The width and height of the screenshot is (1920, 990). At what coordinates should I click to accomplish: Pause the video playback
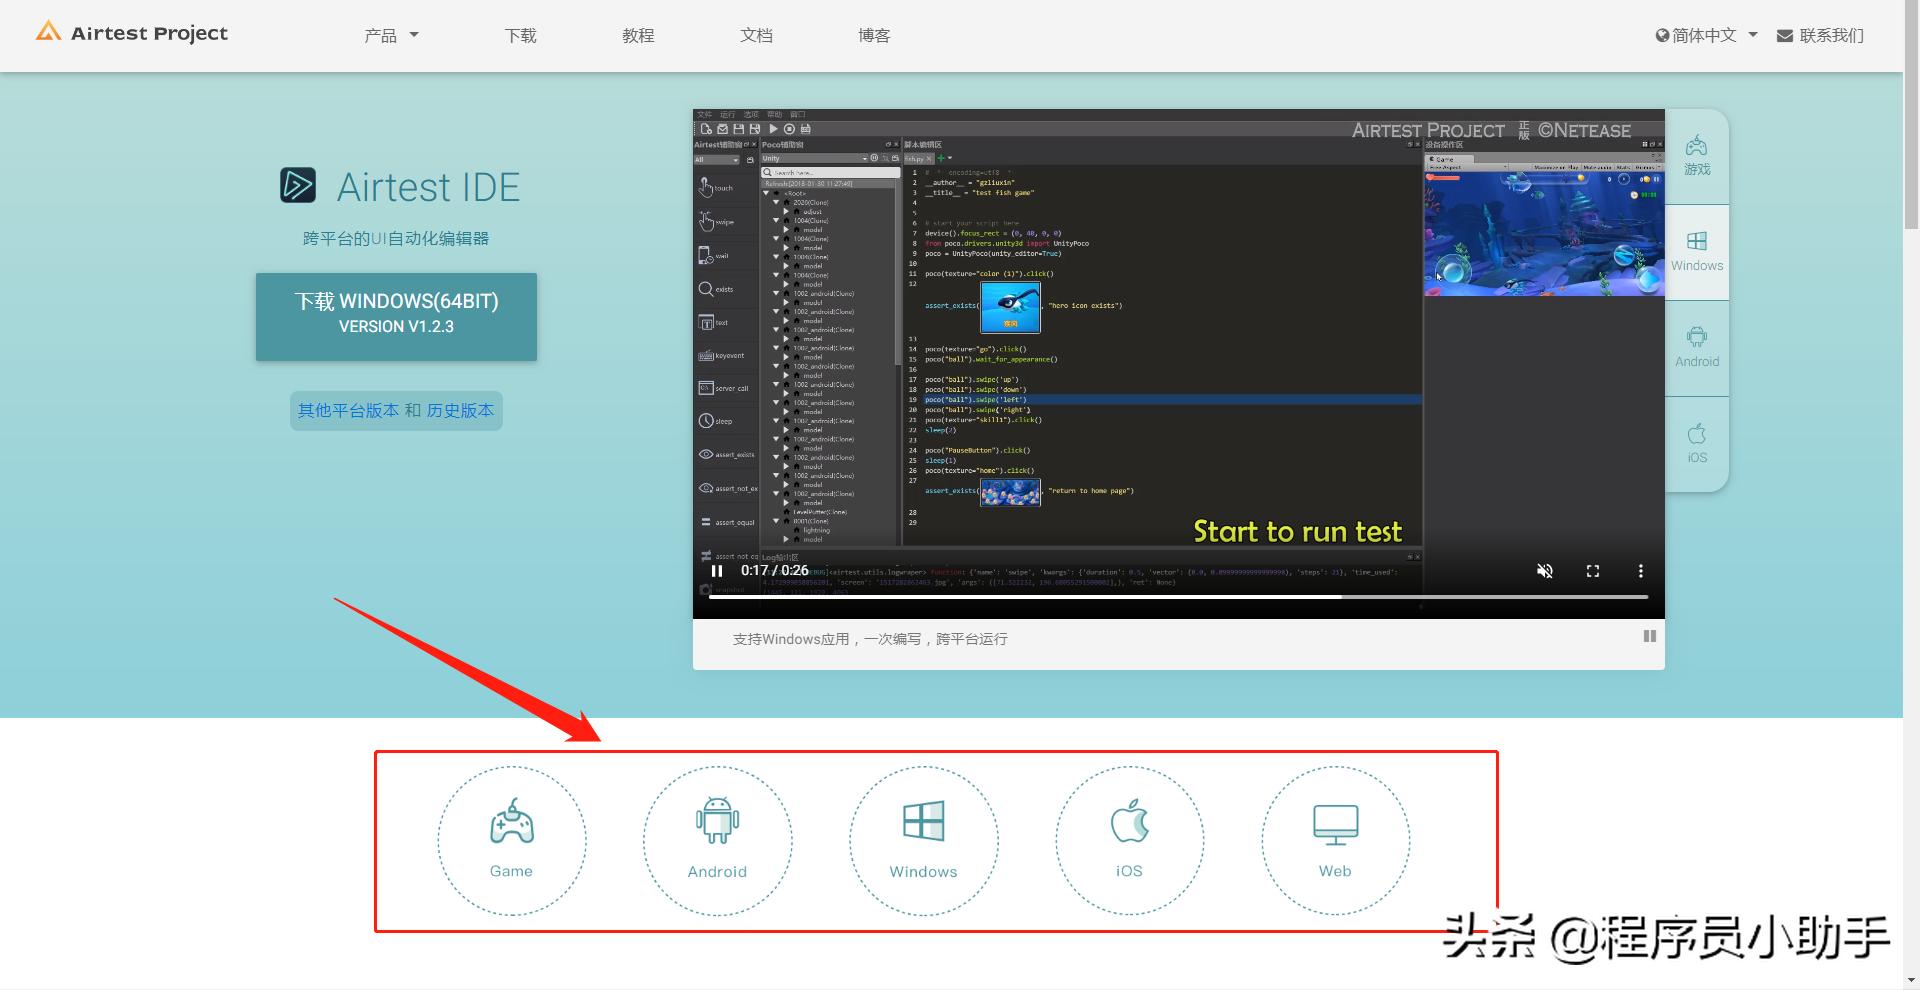[x=717, y=571]
